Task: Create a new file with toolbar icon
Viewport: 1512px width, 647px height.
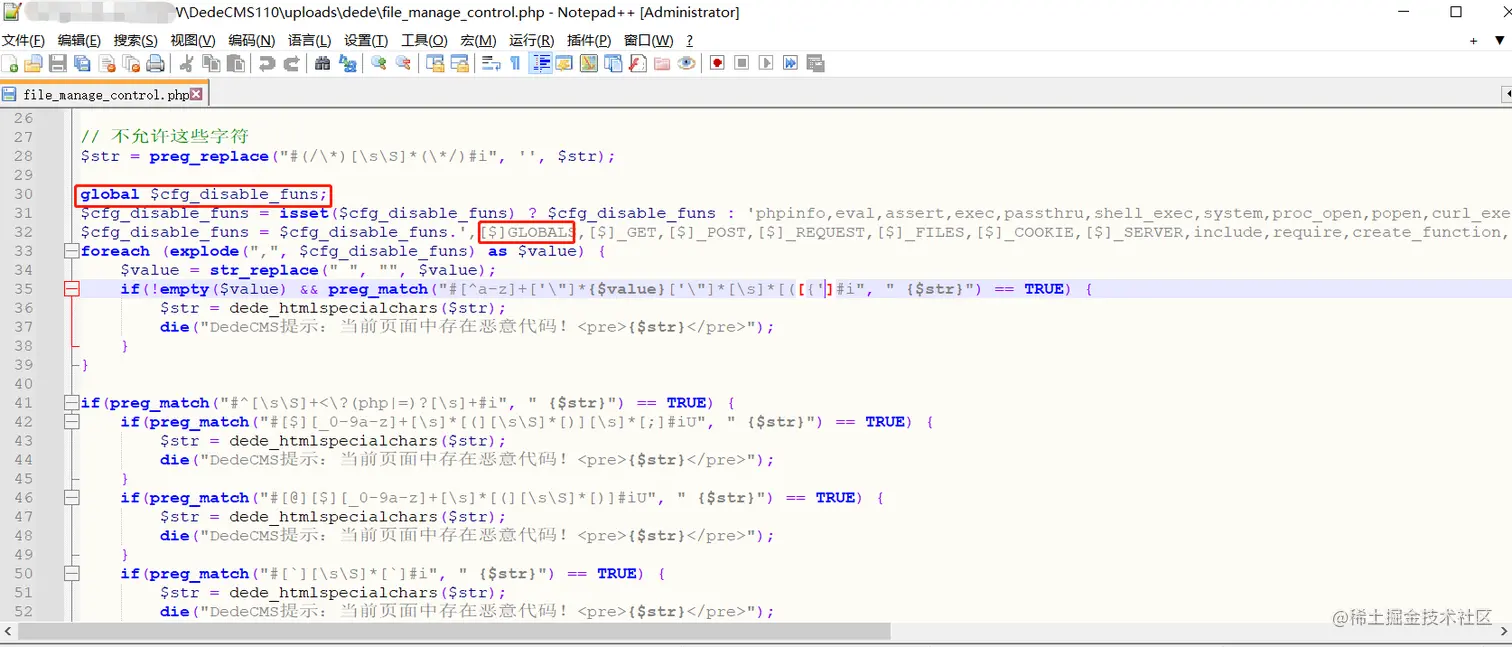Action: click(x=10, y=63)
